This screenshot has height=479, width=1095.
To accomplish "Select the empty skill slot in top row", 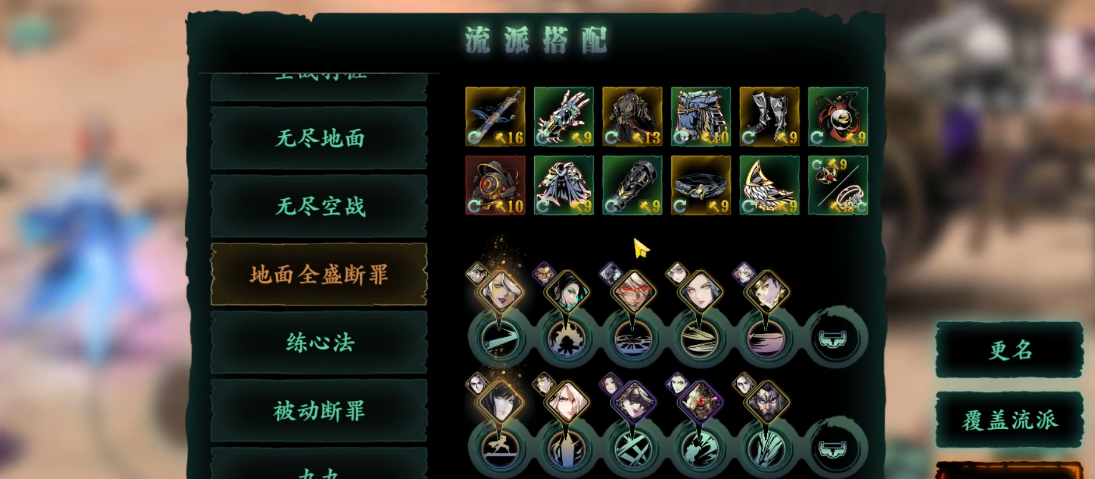I will 837,338.
